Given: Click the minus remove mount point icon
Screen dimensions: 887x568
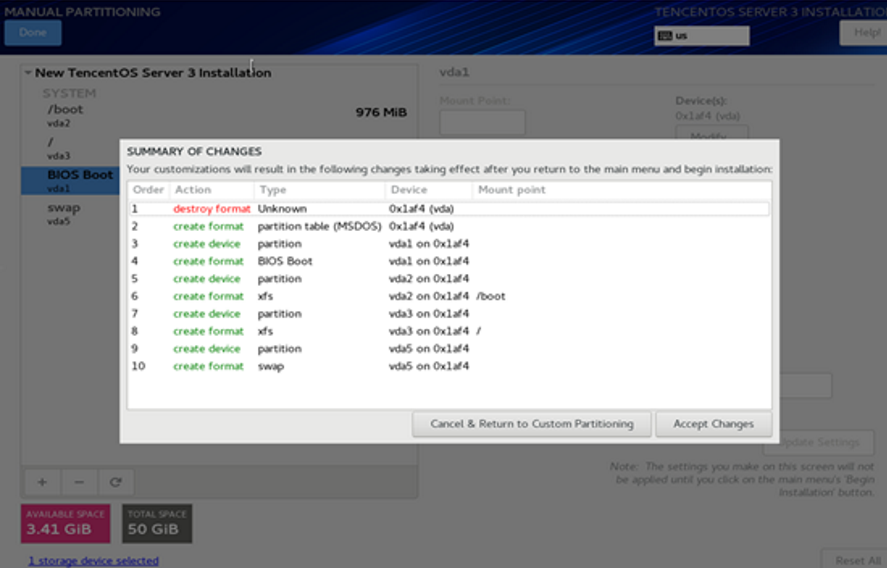Looking at the screenshot, I should 79,482.
